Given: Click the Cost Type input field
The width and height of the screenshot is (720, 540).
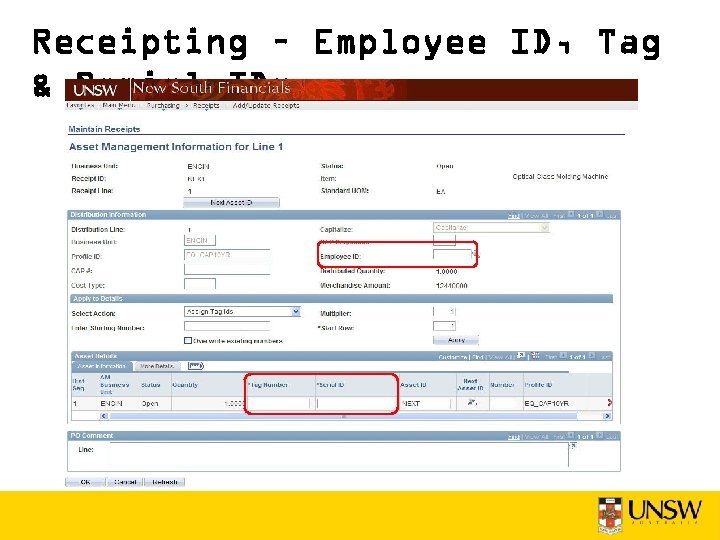Looking at the screenshot, I should [x=200, y=284].
